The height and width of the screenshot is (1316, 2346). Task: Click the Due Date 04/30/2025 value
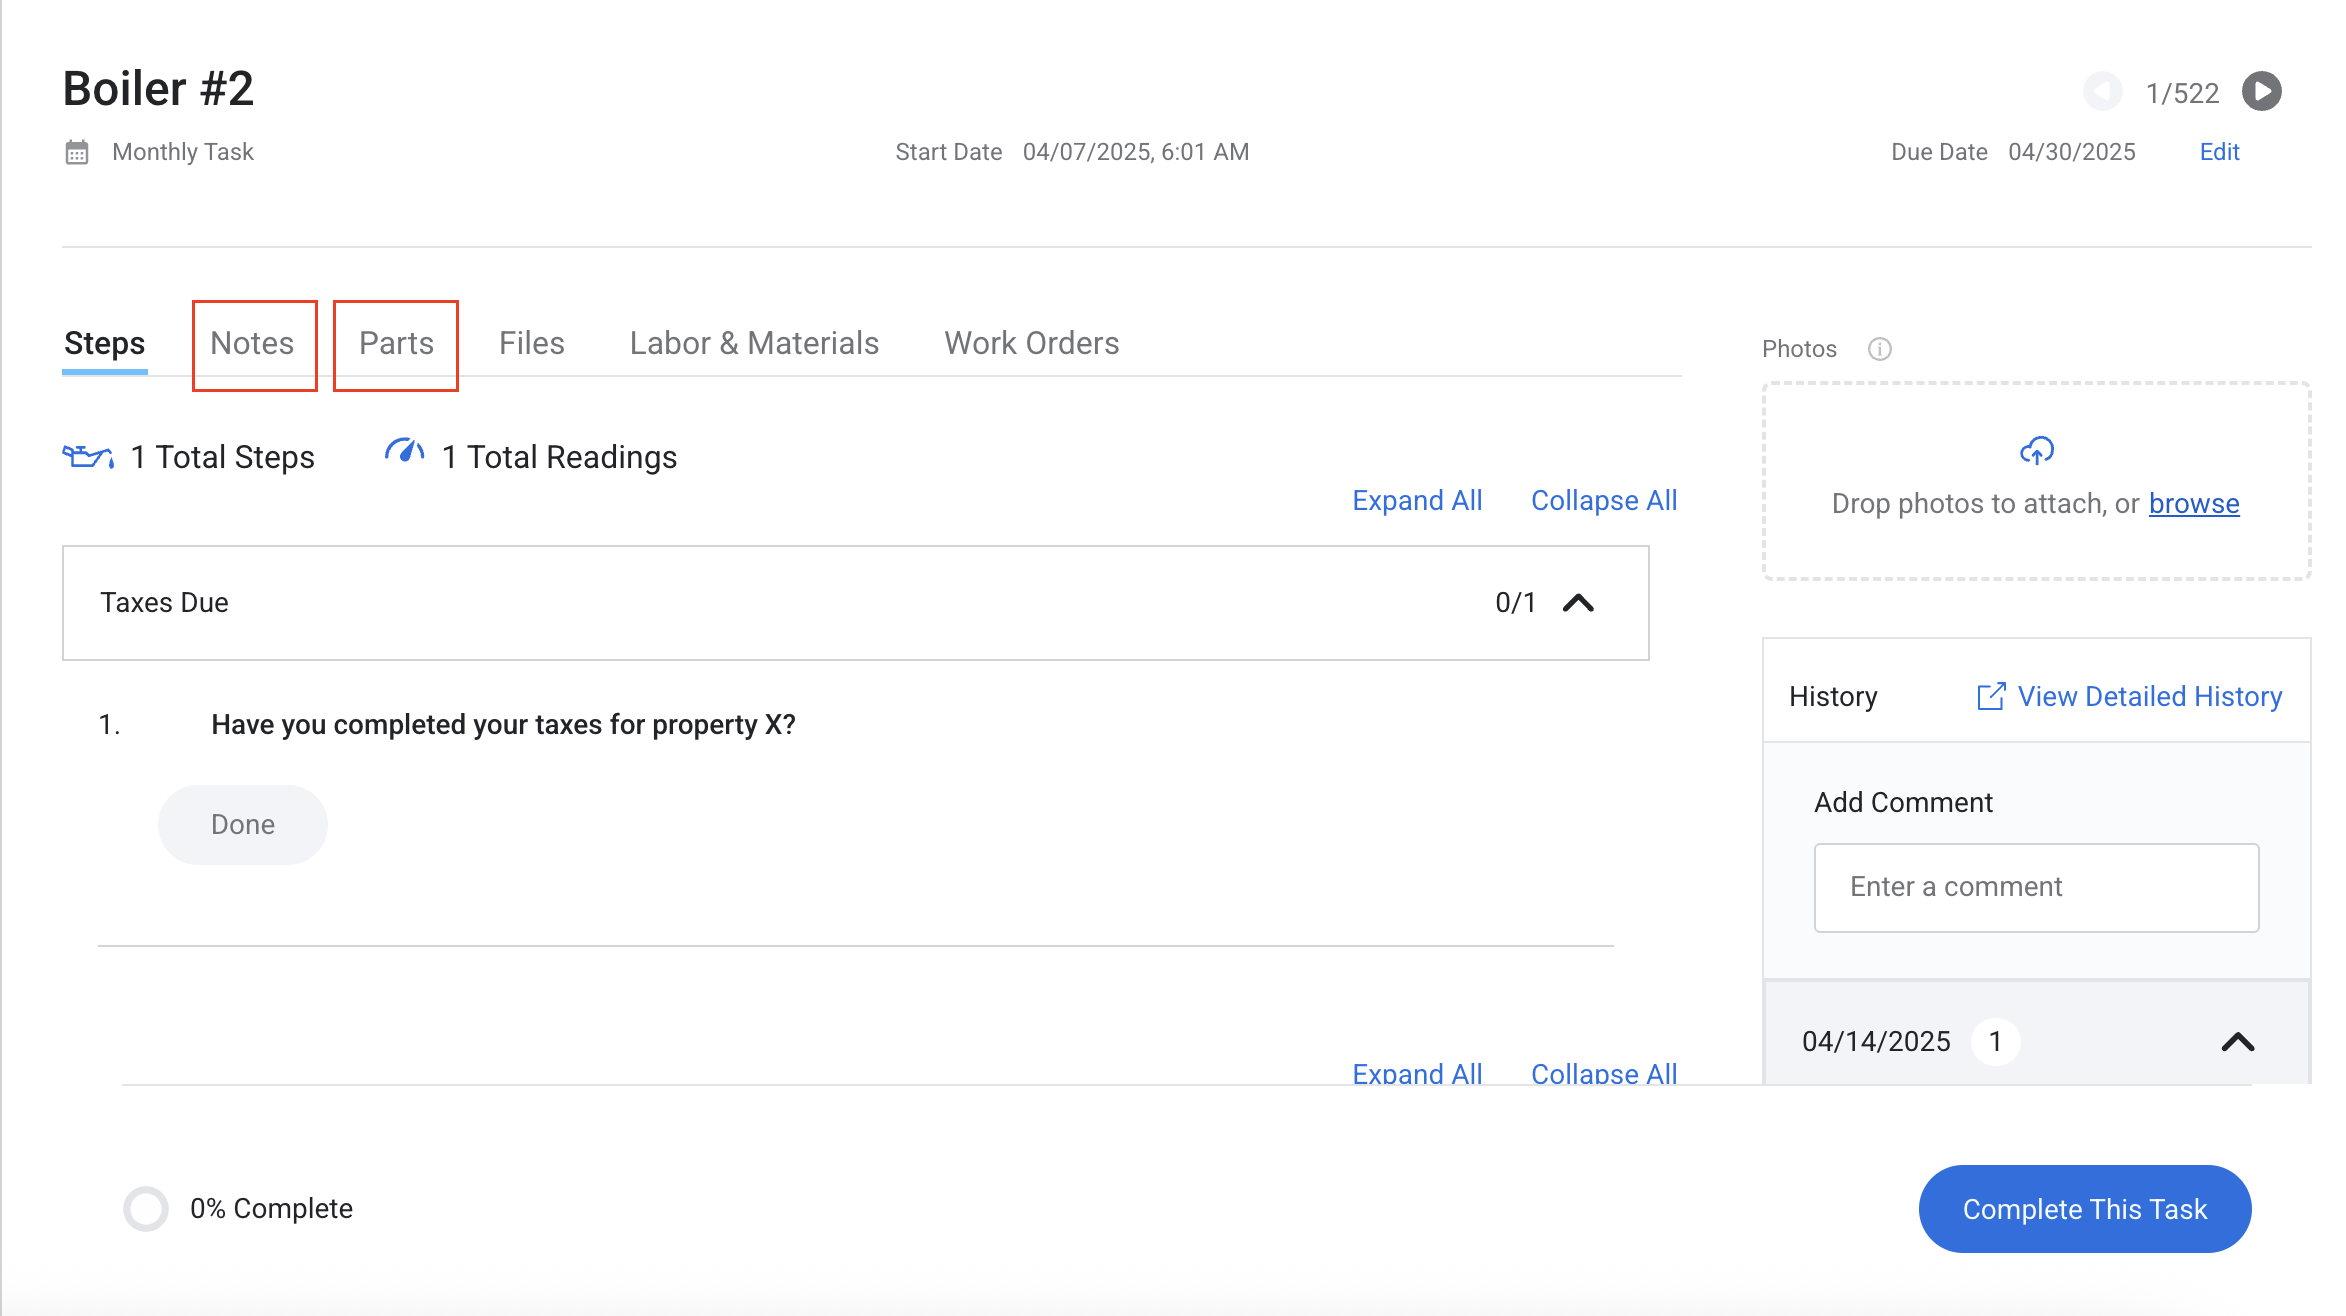(x=2072, y=152)
